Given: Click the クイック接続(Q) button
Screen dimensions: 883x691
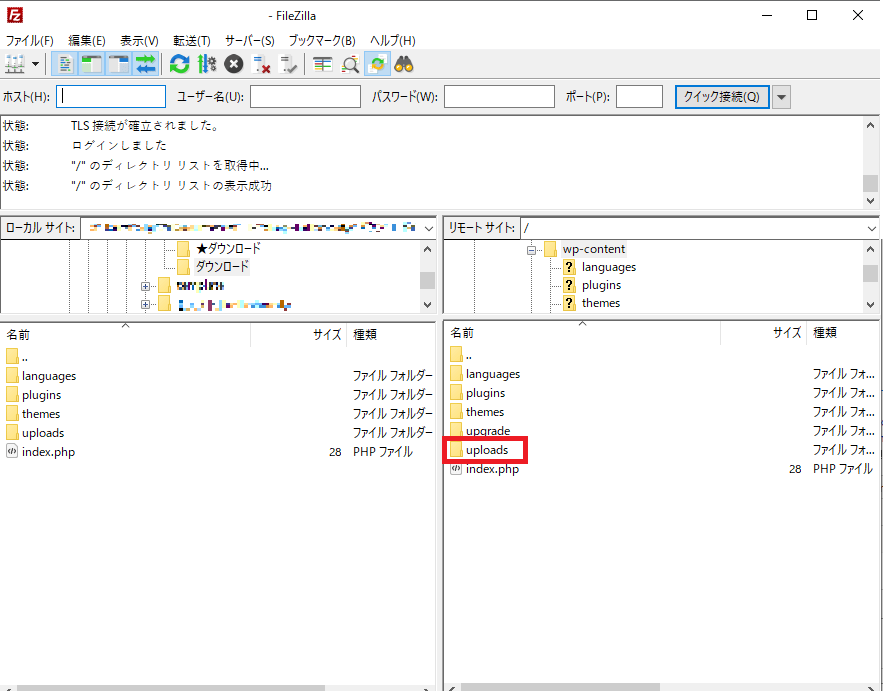Looking at the screenshot, I should pos(721,97).
